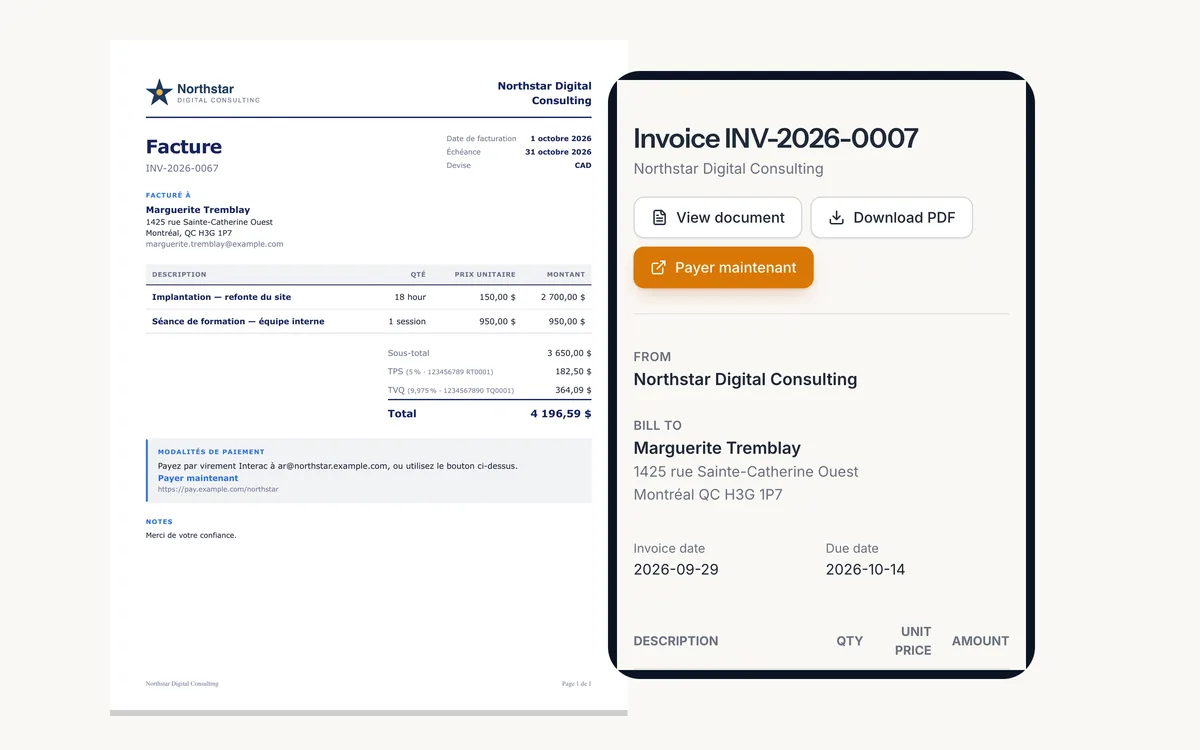1200x750 pixels.
Task: Click the "CAD" currency value
Action: [583, 165]
